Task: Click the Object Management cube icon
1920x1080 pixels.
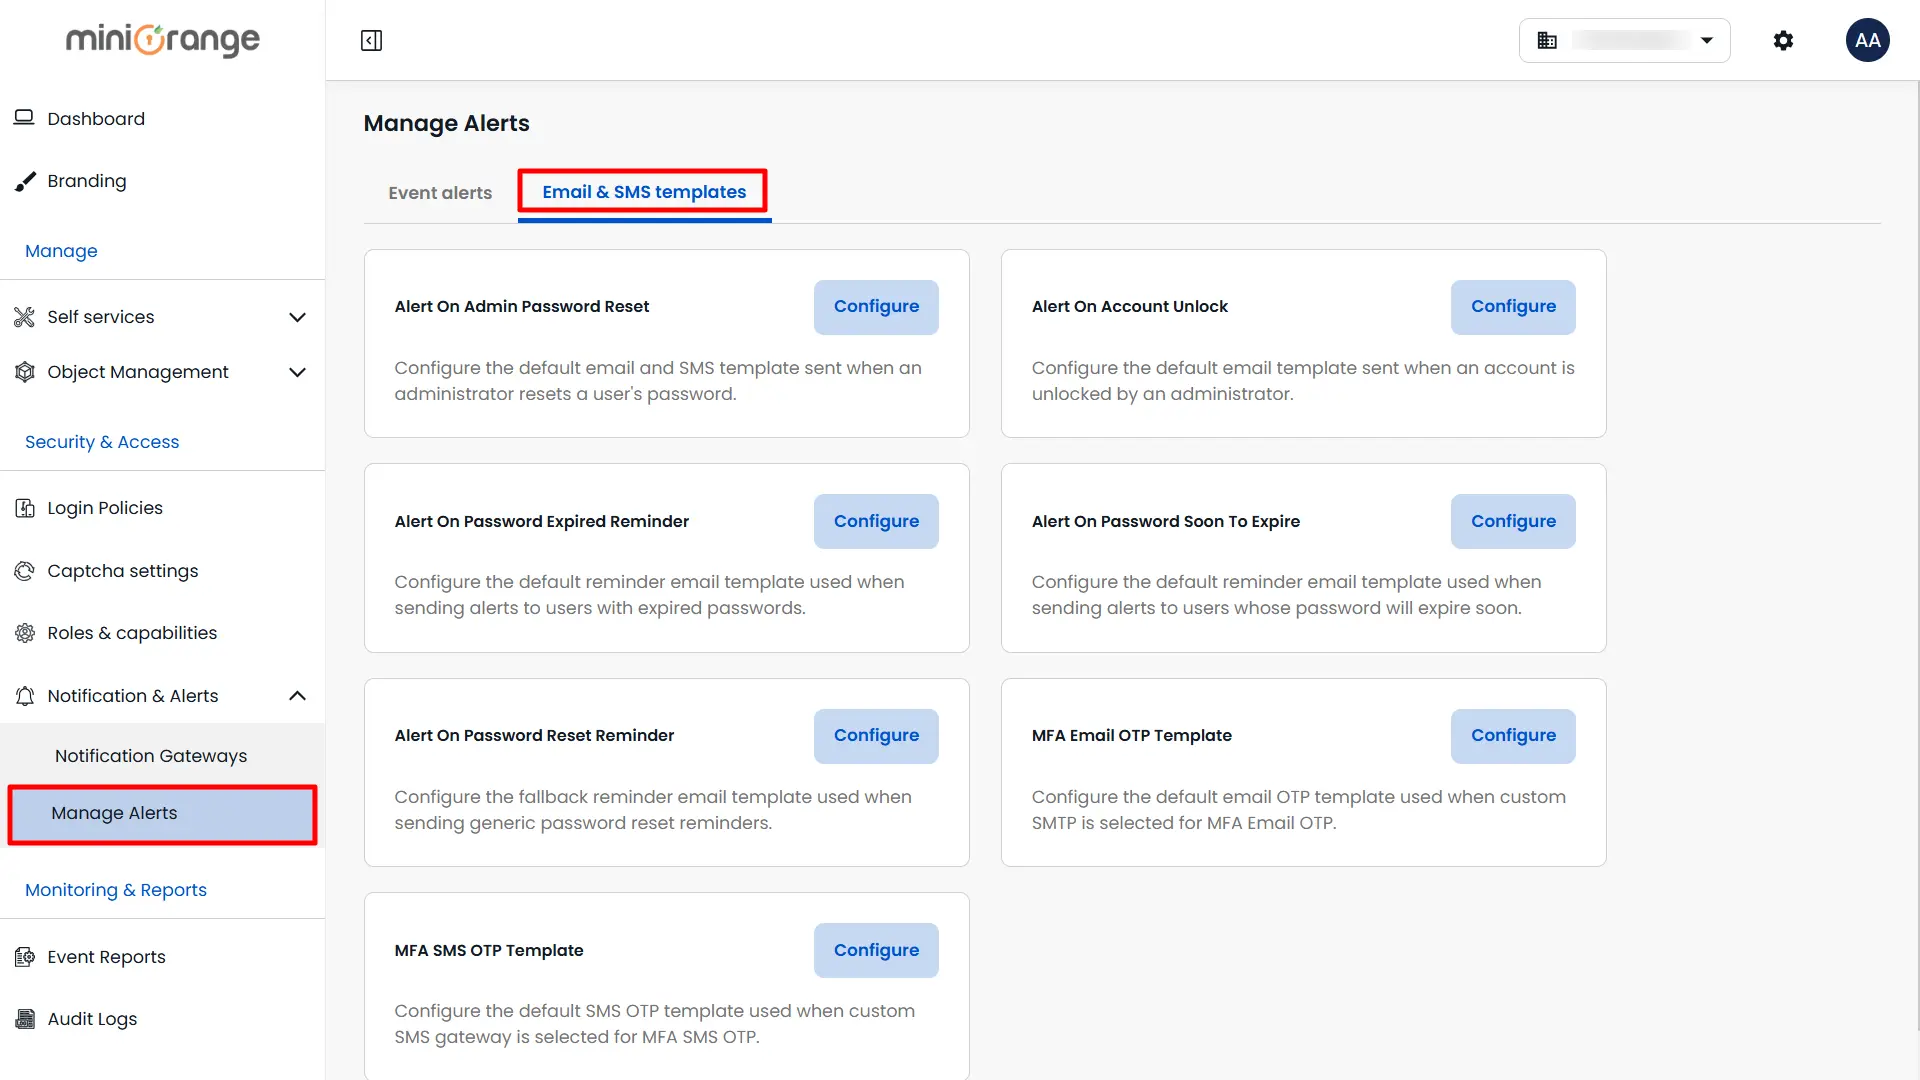Action: [25, 372]
